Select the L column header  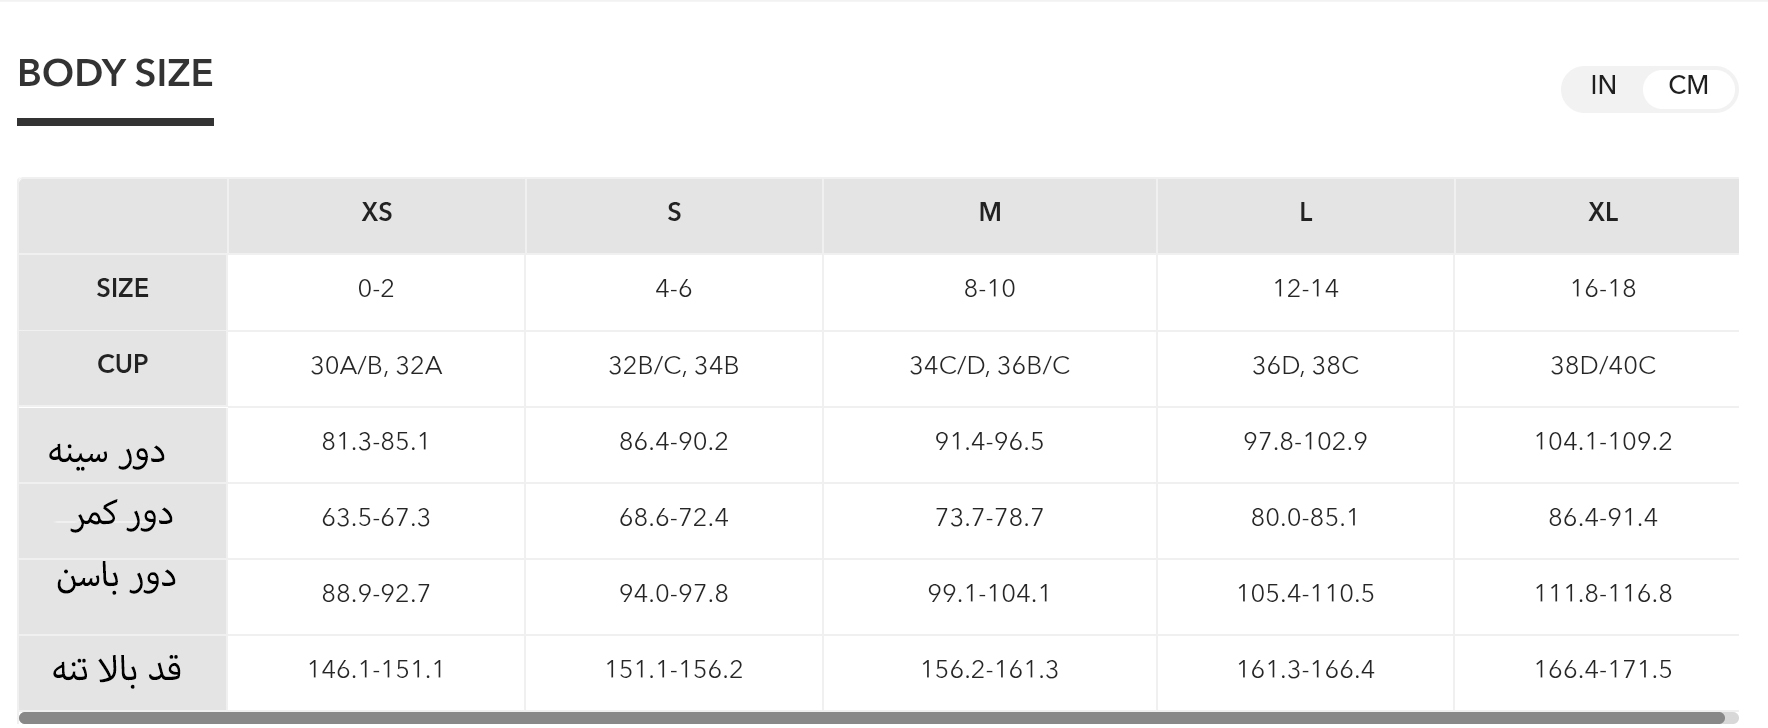(1305, 212)
